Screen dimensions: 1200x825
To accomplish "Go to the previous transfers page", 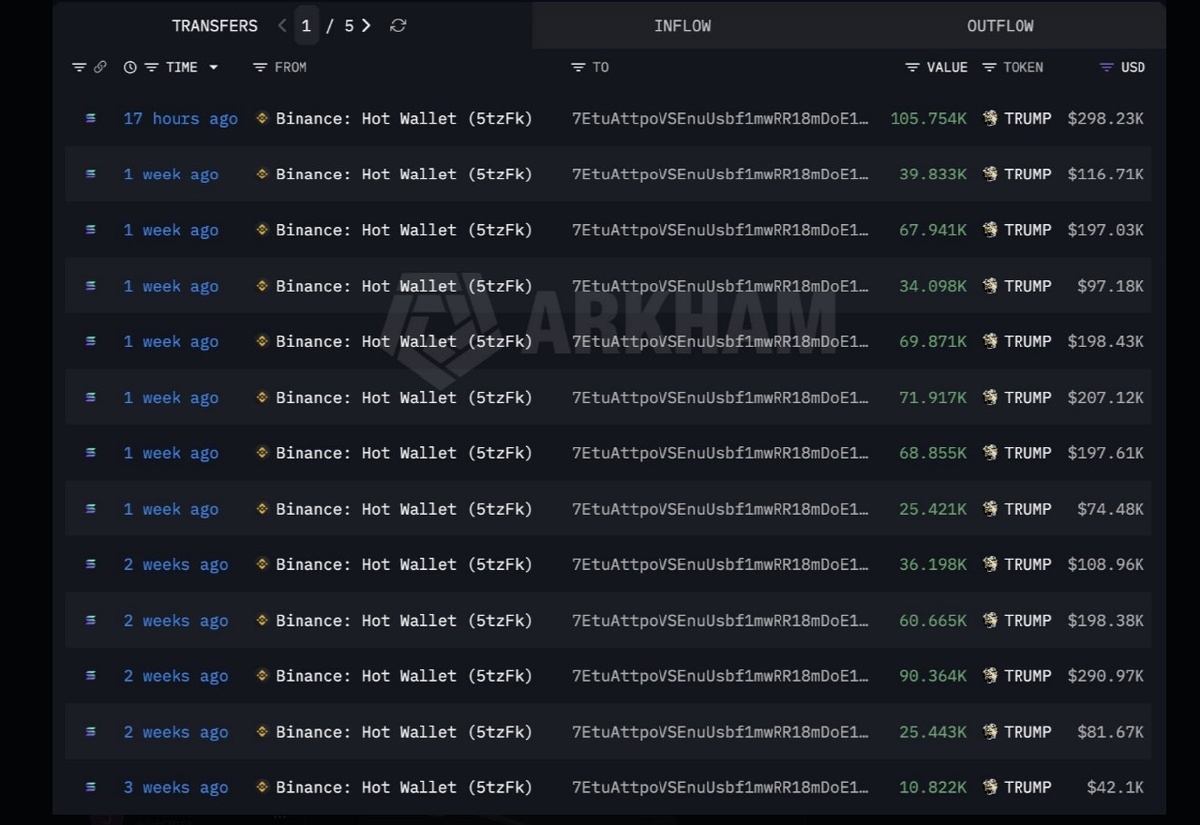I will [283, 26].
